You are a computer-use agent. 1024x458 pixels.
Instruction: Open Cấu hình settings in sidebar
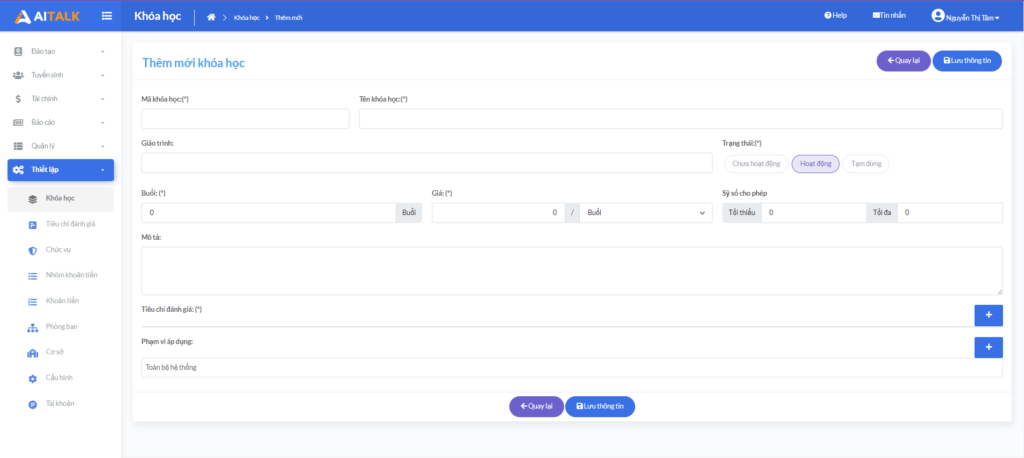(59, 378)
